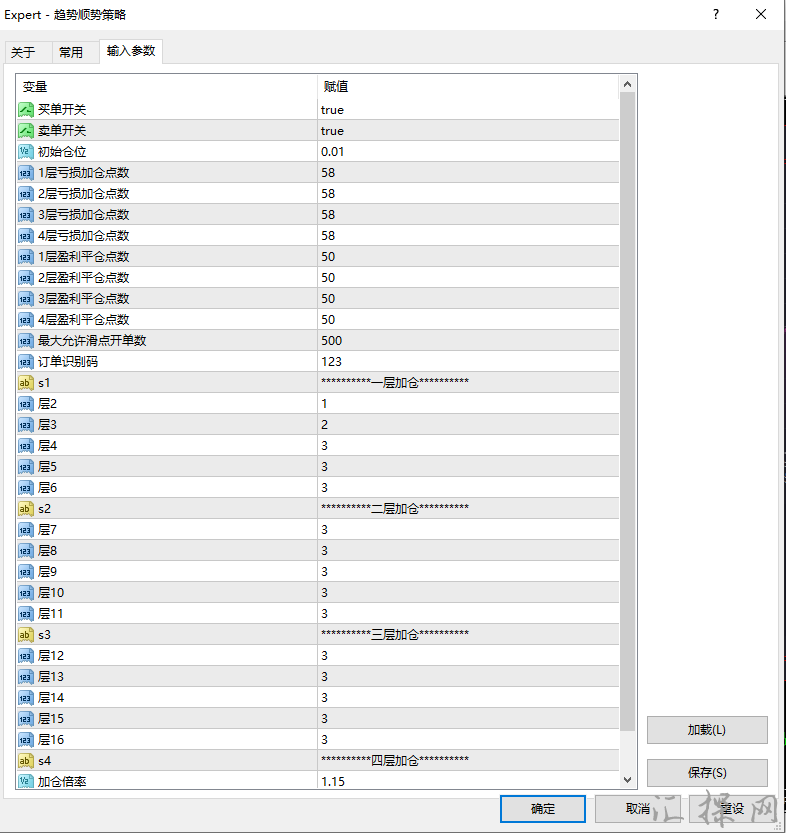Screen dimensions: 786x833
Task: Switch to the 关于 tab
Action: [x=23, y=53]
